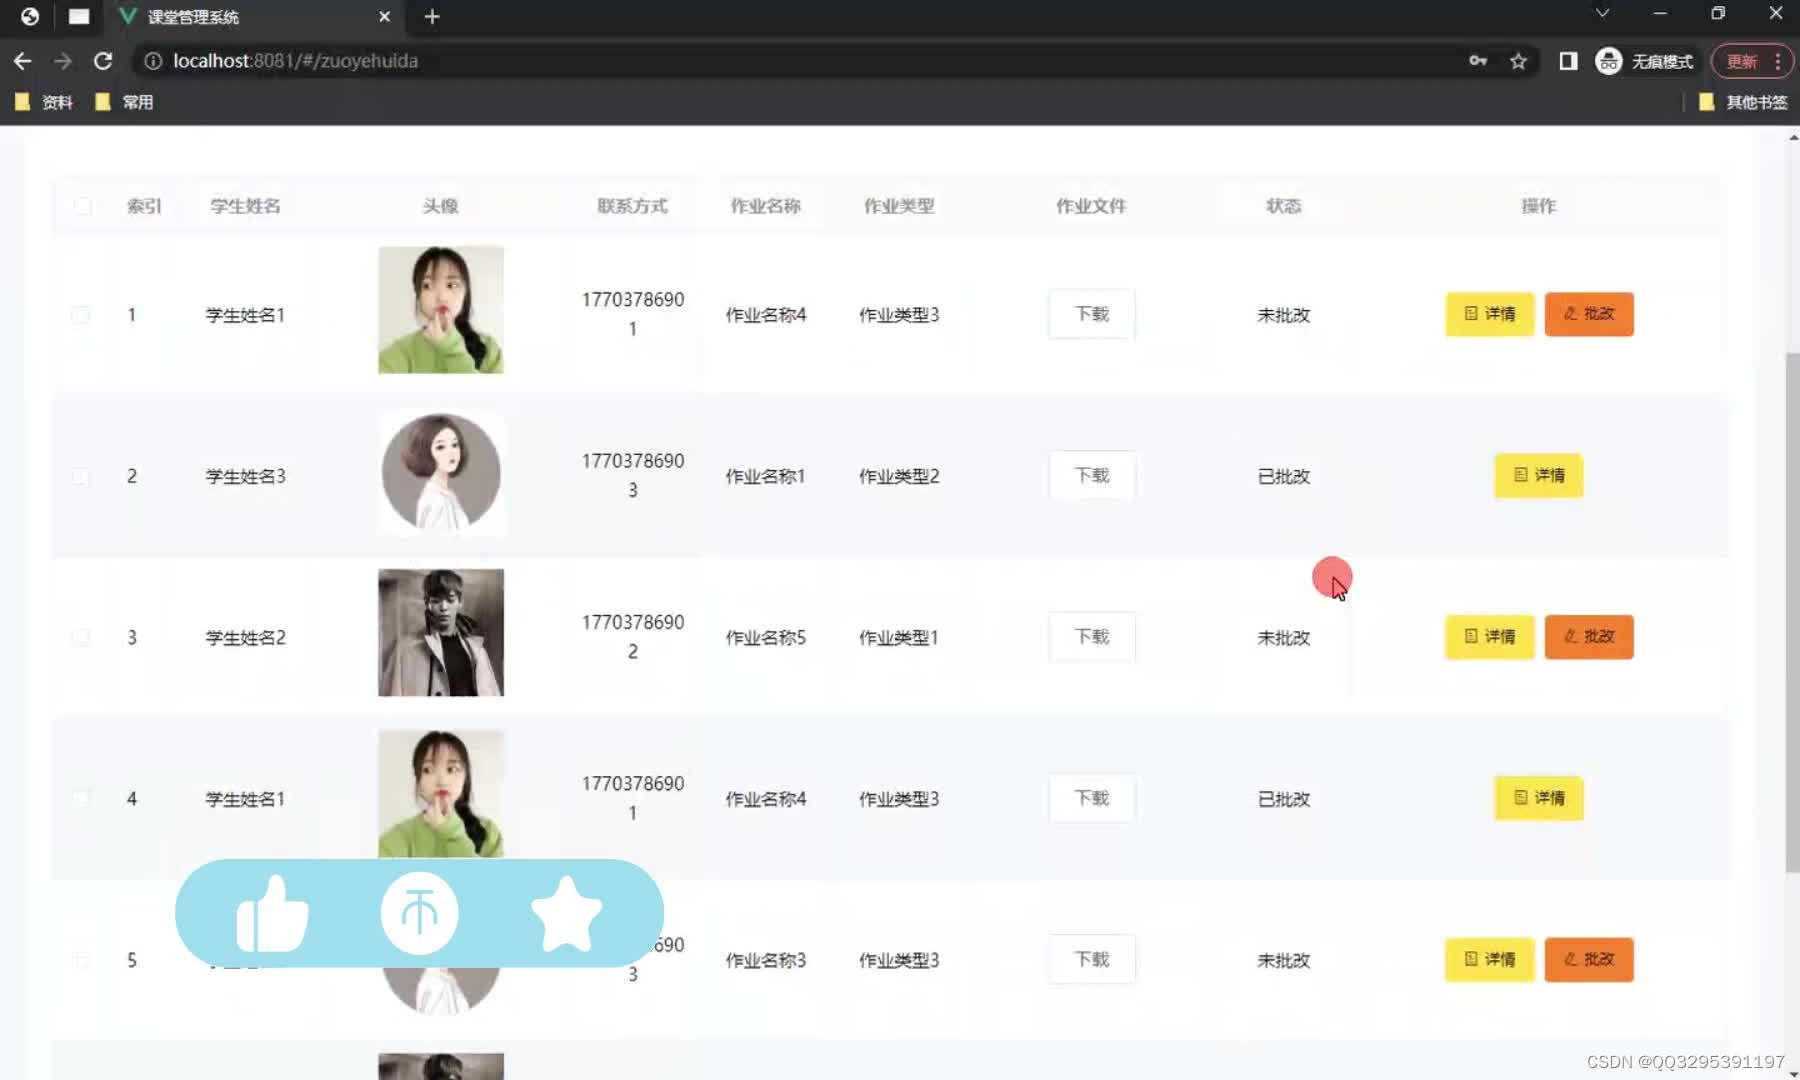Click 作业名称5 cell in row 3
This screenshot has height=1080, width=1800.
[766, 638]
